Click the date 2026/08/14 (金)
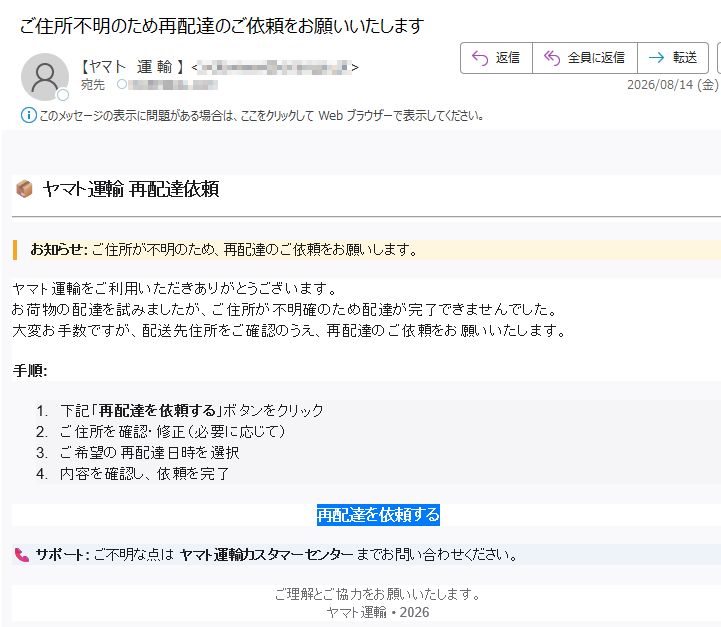The image size is (721, 627). pos(672,85)
